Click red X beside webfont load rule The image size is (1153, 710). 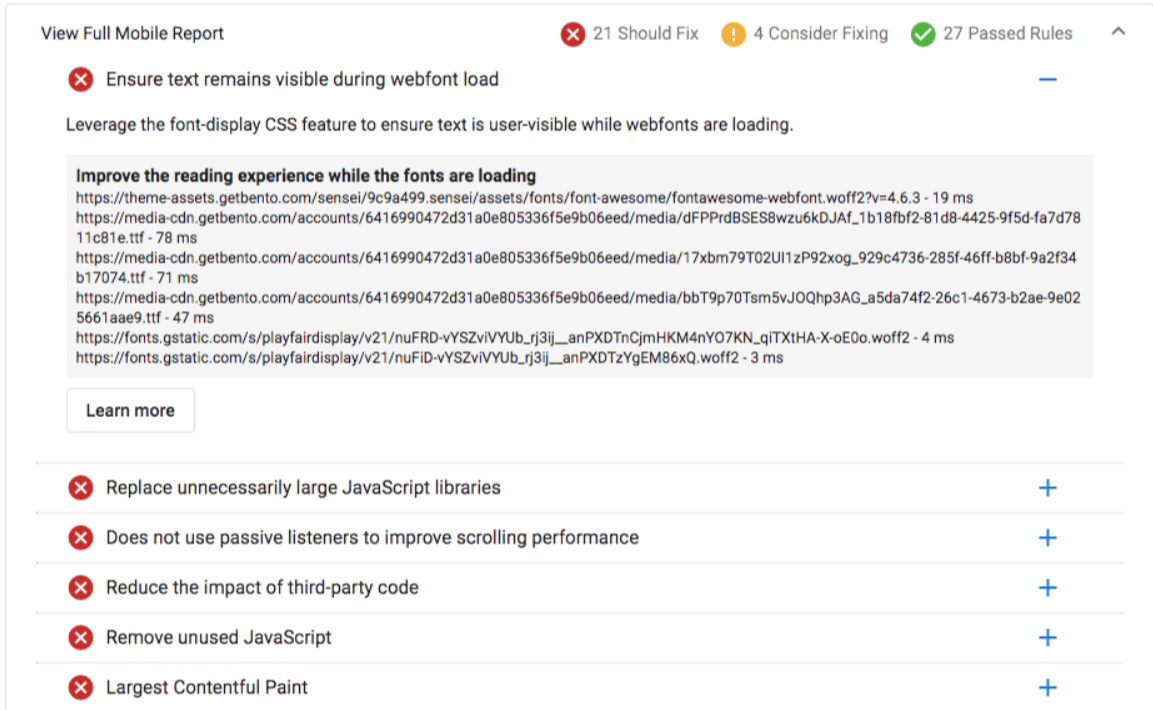(81, 79)
